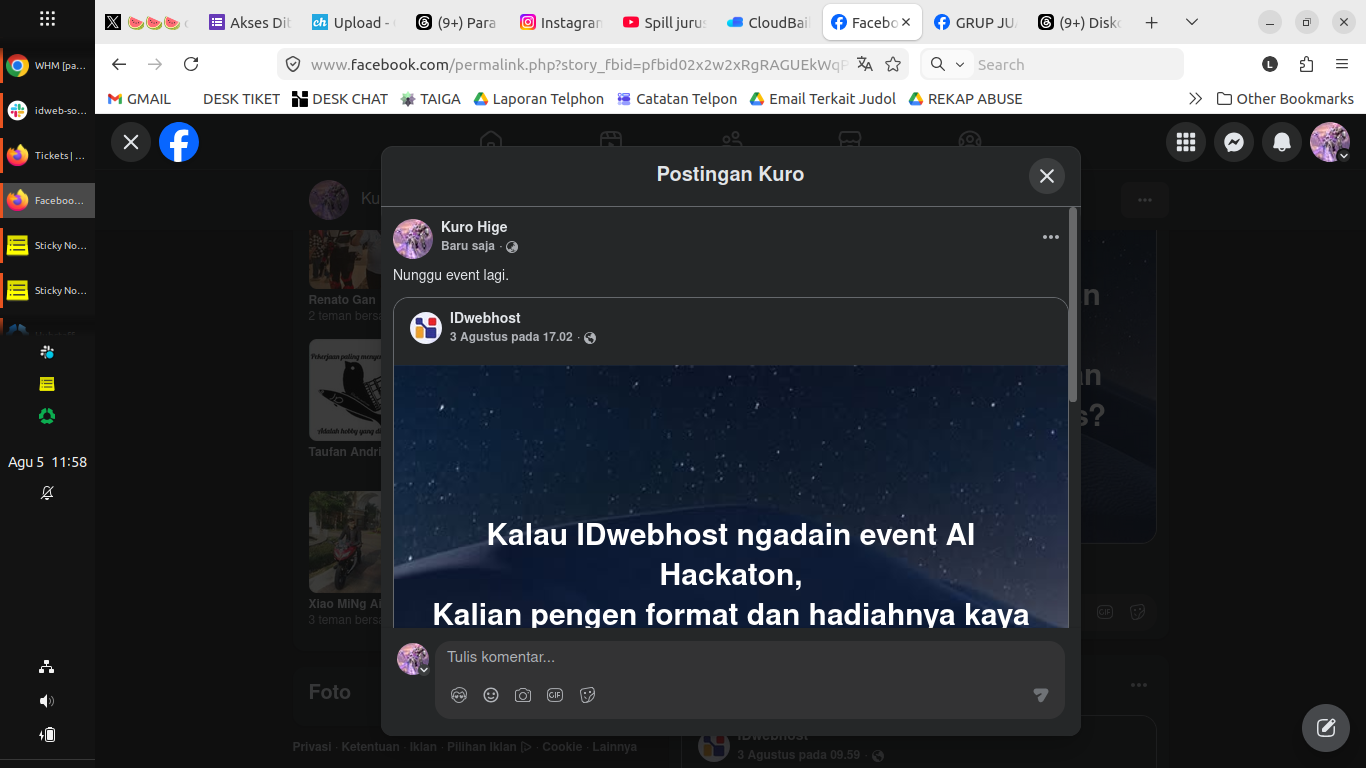Open the Extensions puzzle icon
This screenshot has width=1366, height=768.
pos(1306,64)
